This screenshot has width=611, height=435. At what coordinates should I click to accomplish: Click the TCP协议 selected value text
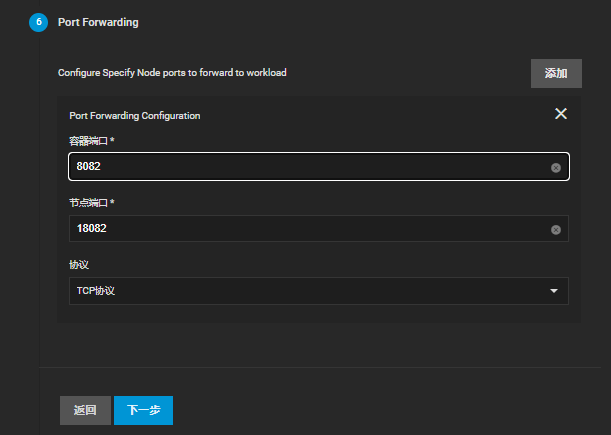(x=95, y=291)
